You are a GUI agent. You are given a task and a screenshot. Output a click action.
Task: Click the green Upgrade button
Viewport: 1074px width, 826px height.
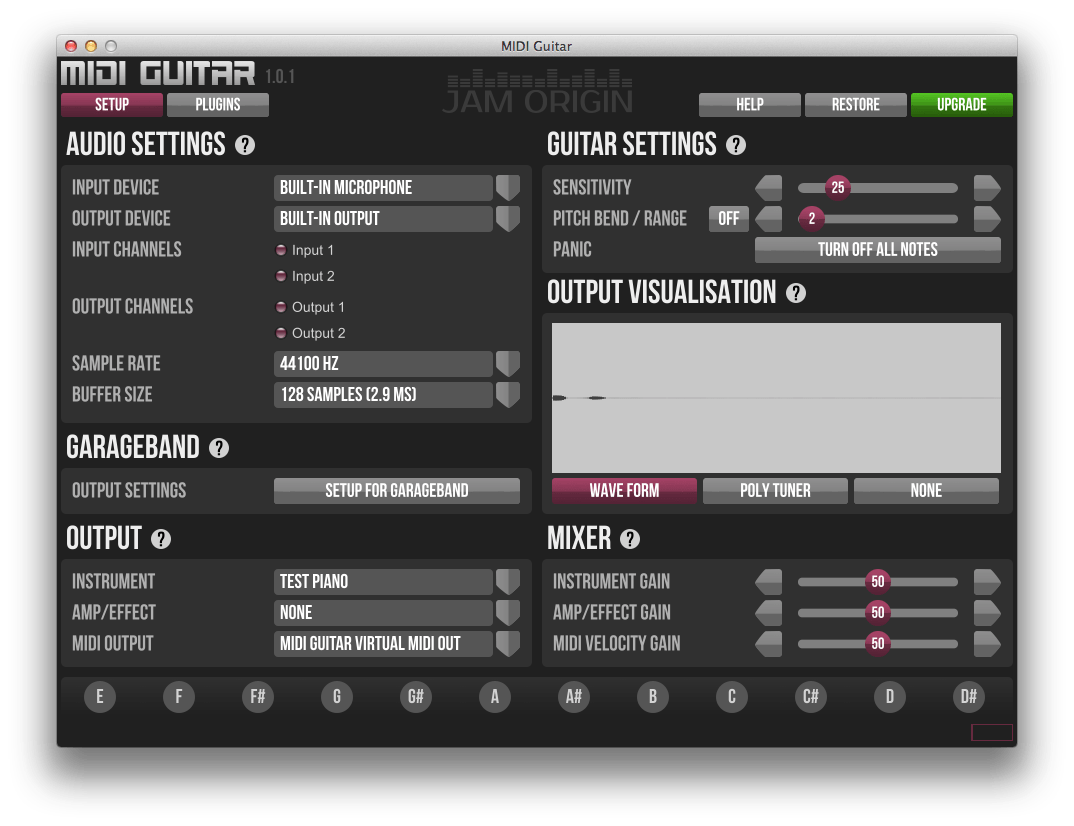point(962,105)
